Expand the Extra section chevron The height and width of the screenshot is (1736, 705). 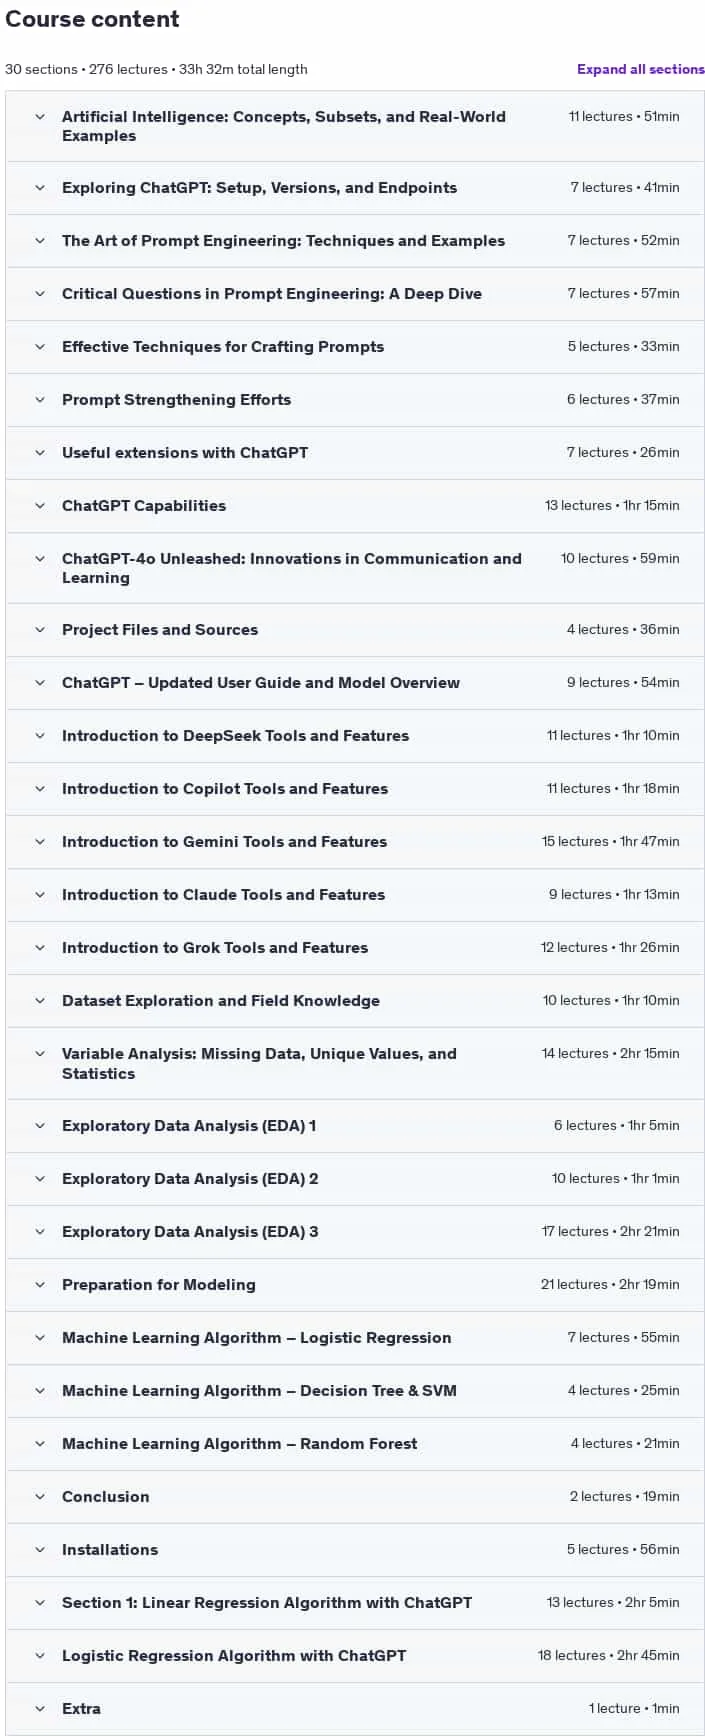40,1709
